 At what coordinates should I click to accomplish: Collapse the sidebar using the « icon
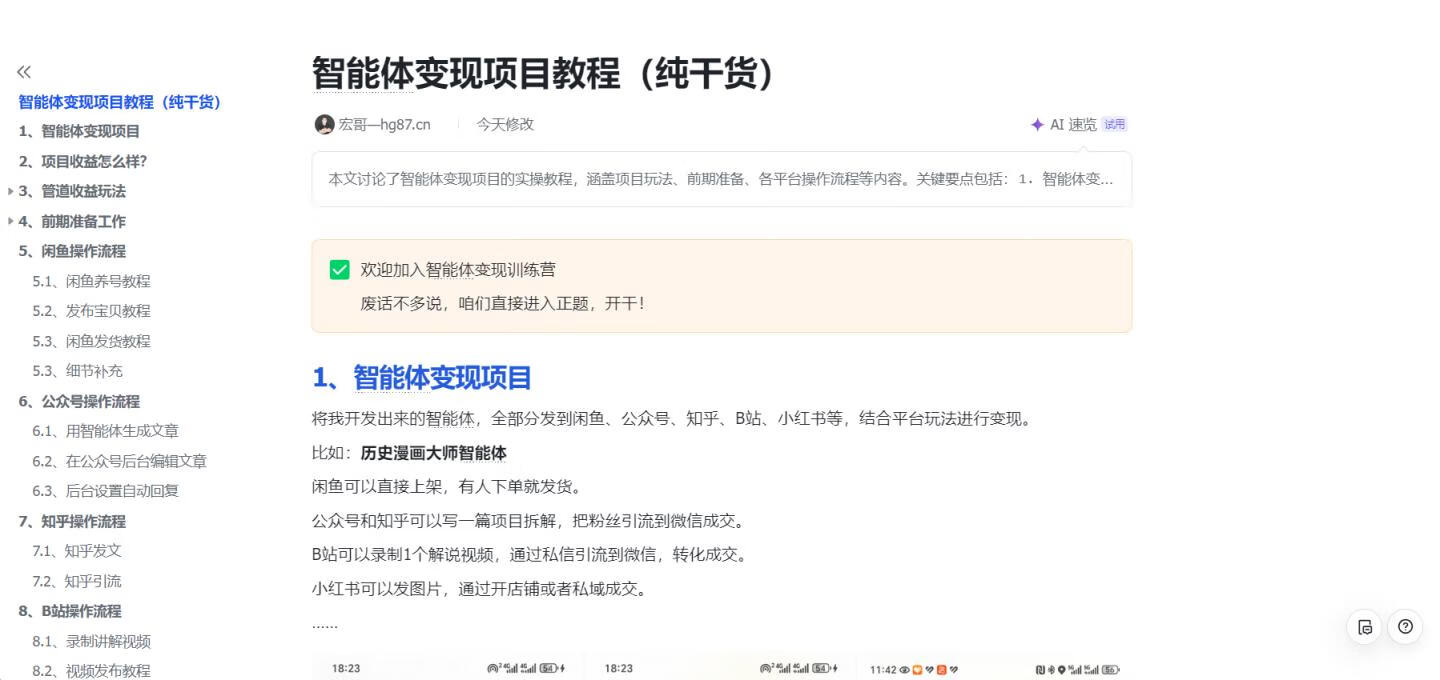(22, 72)
